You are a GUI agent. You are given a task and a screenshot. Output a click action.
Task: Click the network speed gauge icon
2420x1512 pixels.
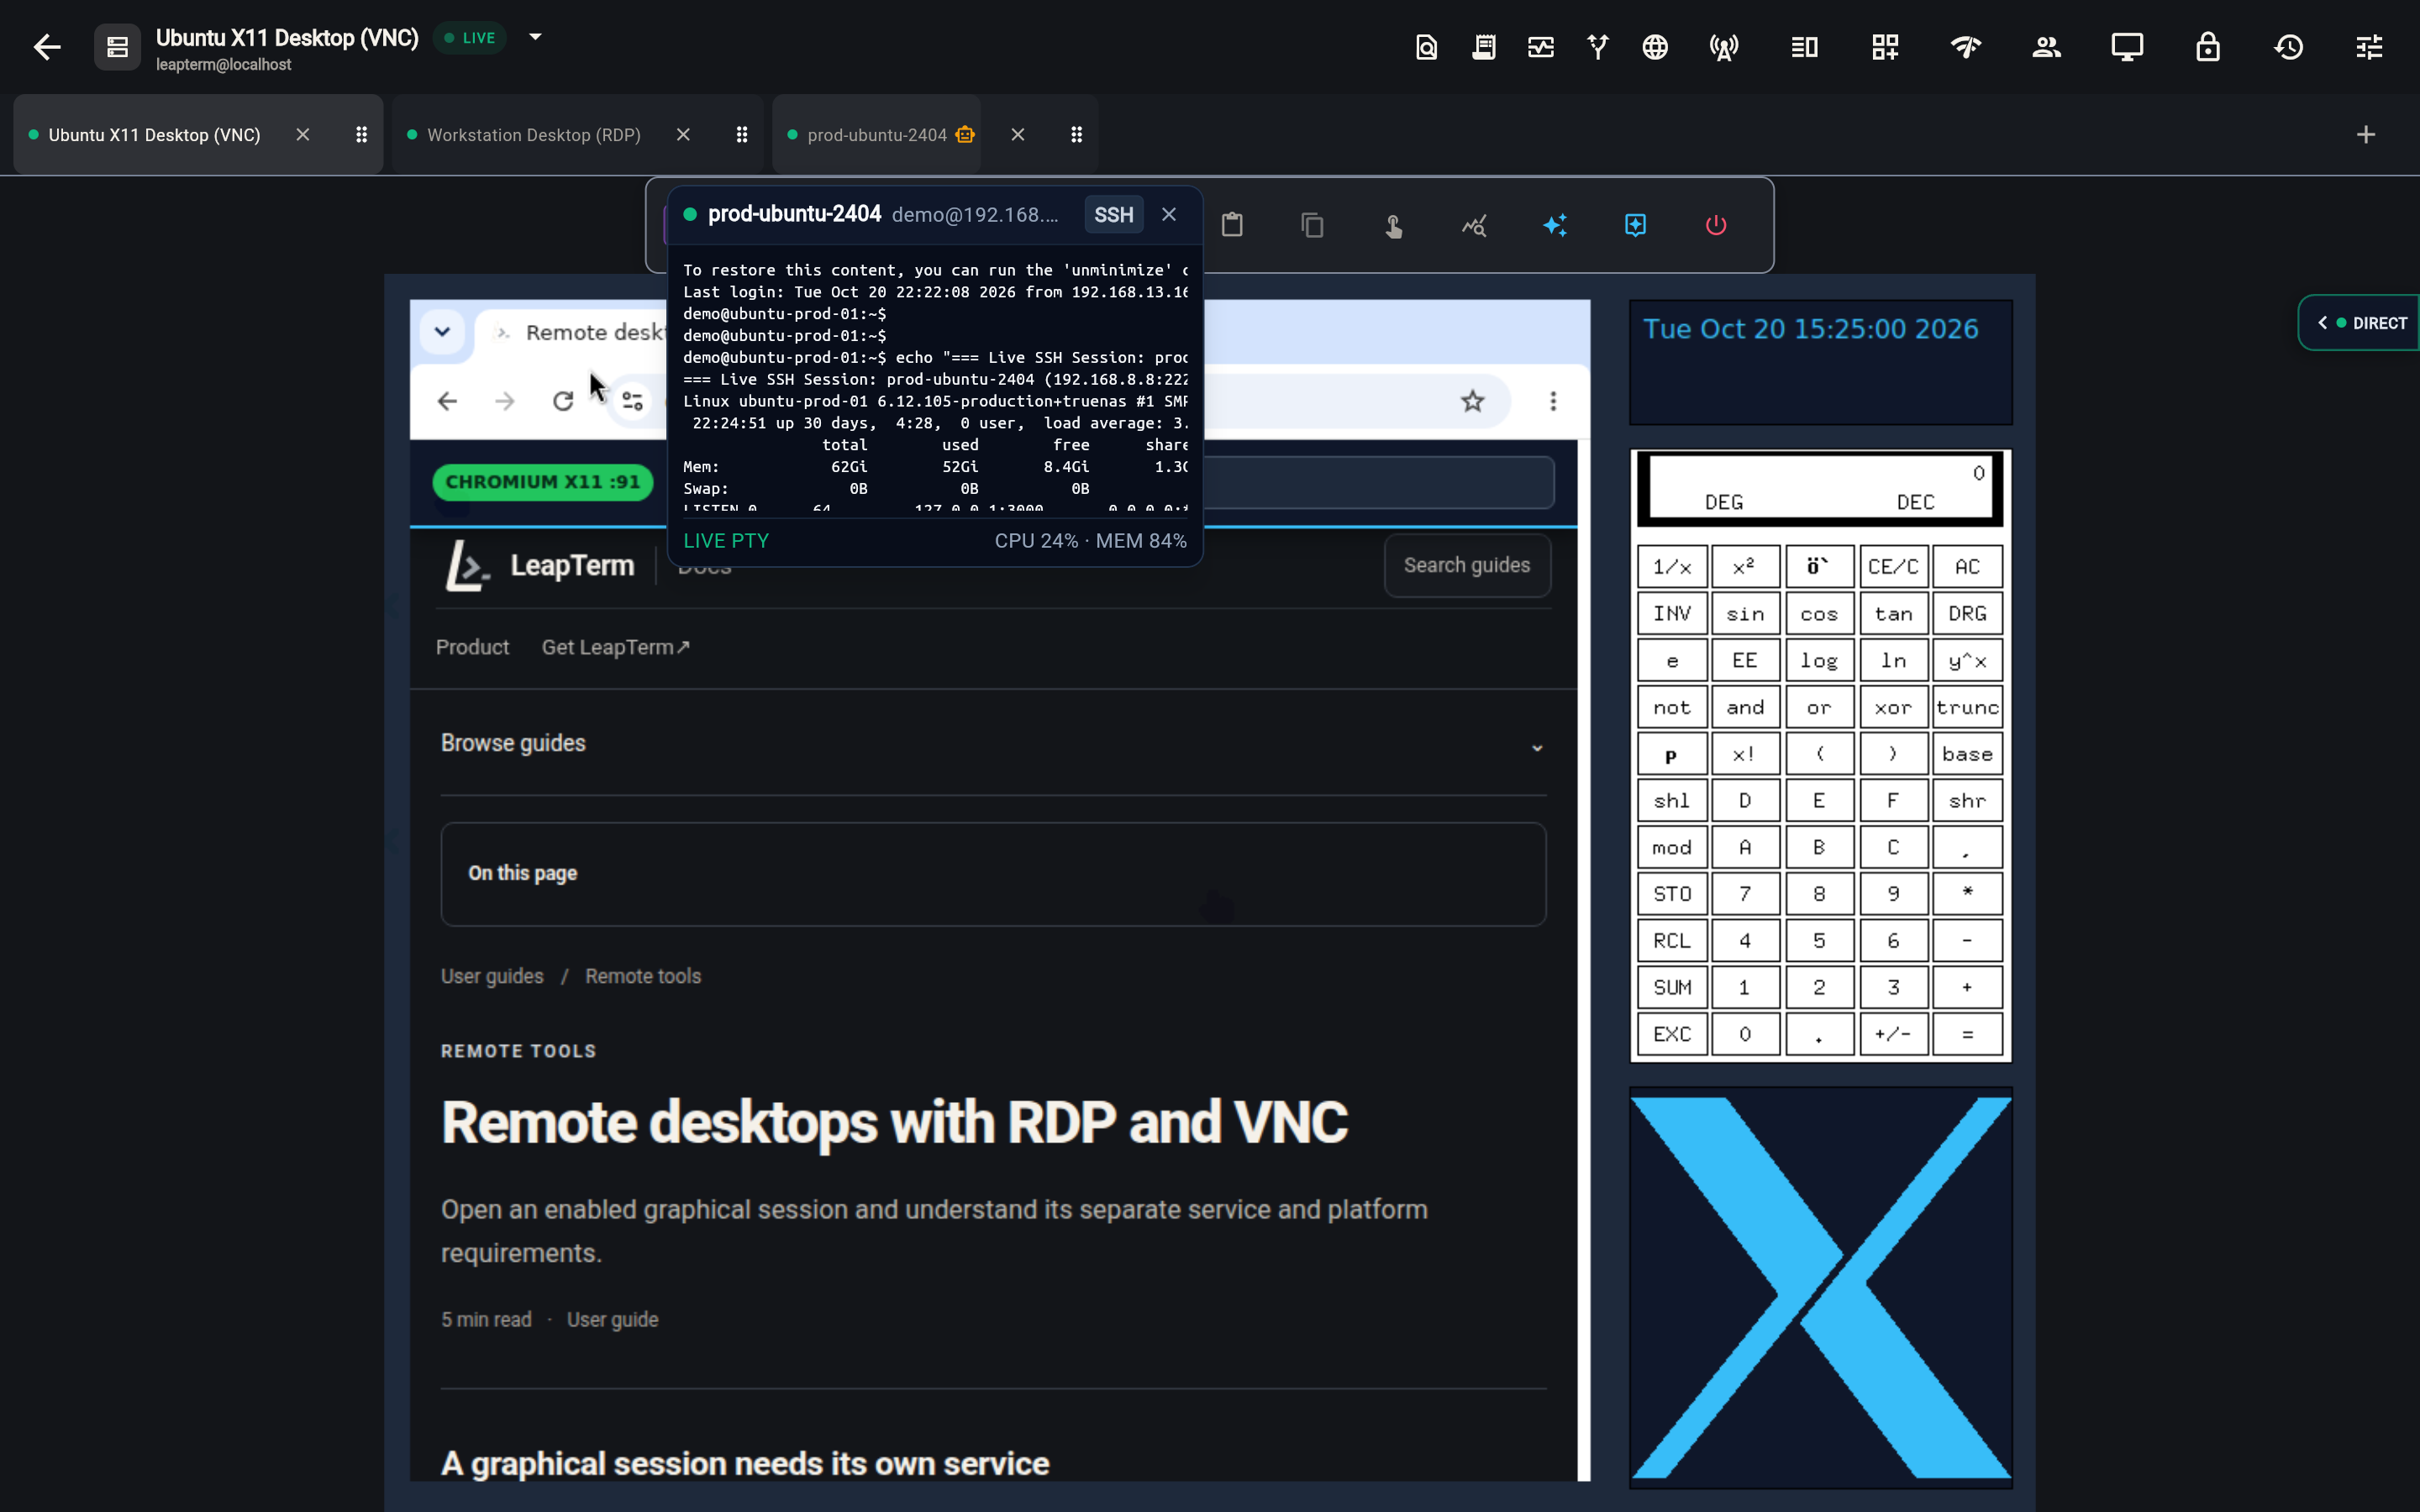tap(1966, 47)
